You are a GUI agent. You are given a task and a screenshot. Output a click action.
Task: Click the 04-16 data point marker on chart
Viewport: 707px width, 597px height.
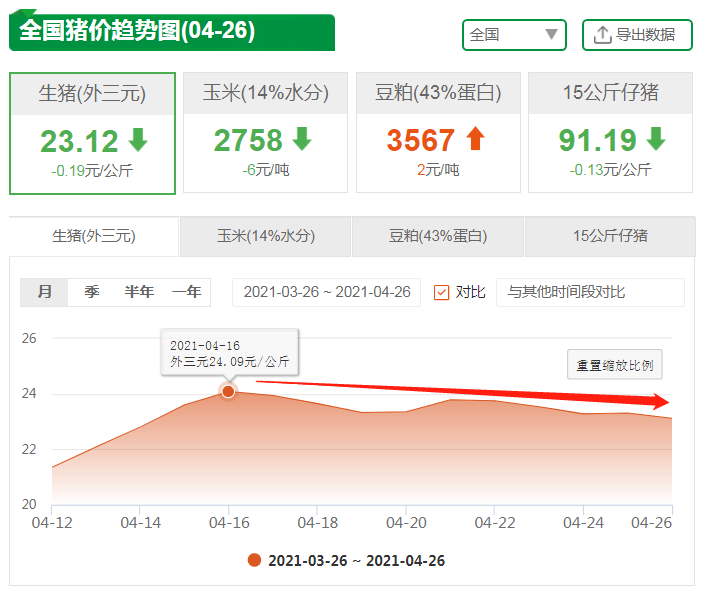pos(228,391)
